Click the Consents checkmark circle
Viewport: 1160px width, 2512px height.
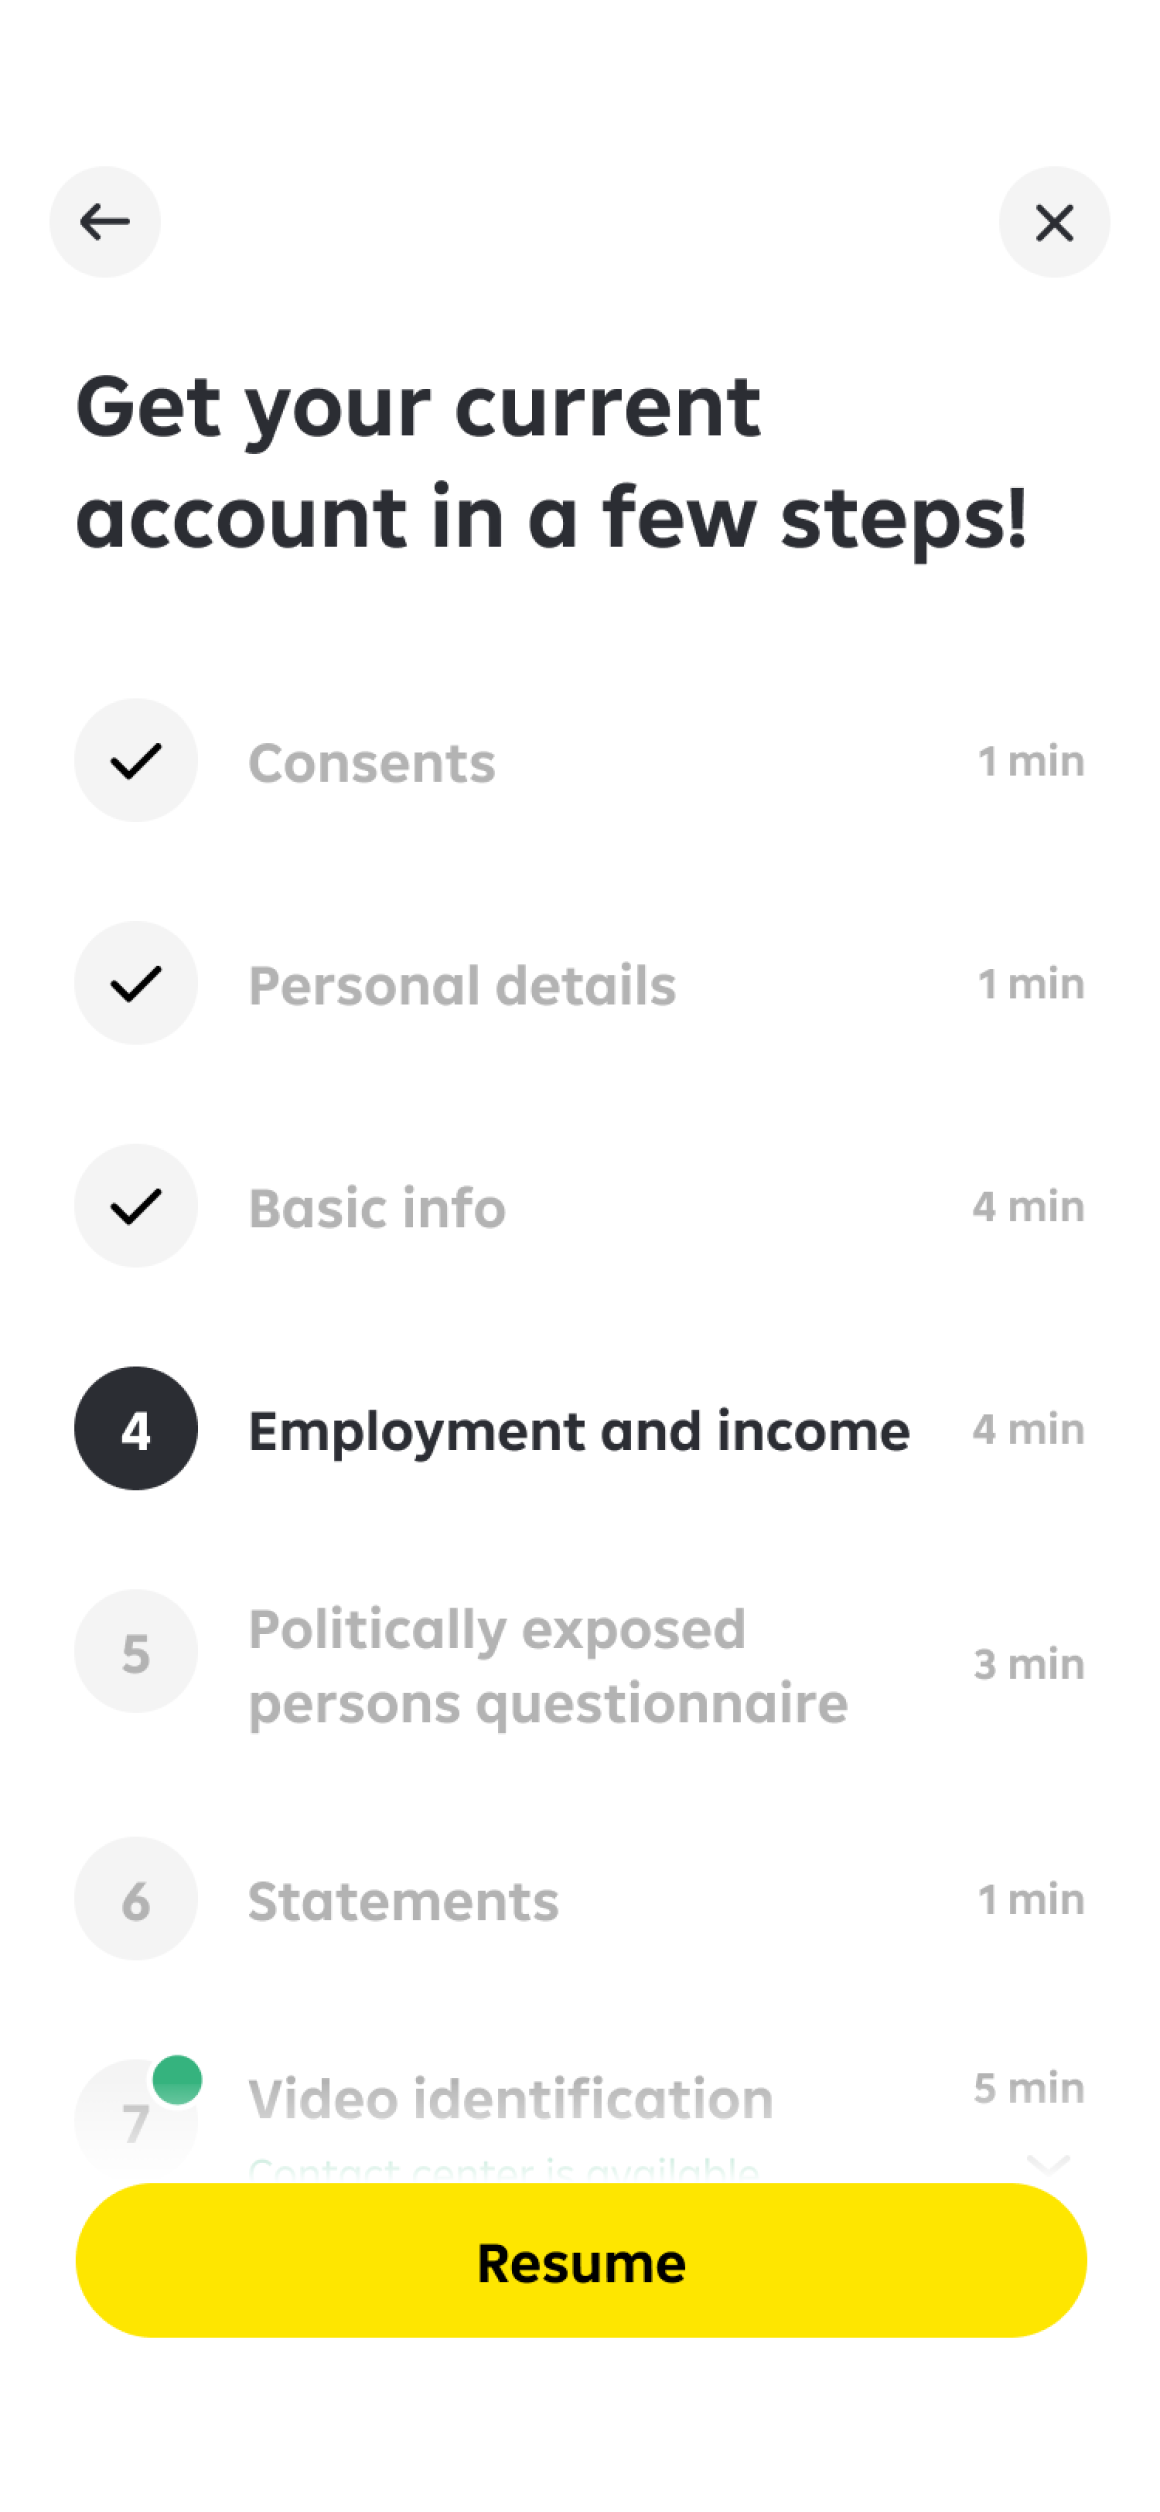pyautogui.click(x=136, y=761)
